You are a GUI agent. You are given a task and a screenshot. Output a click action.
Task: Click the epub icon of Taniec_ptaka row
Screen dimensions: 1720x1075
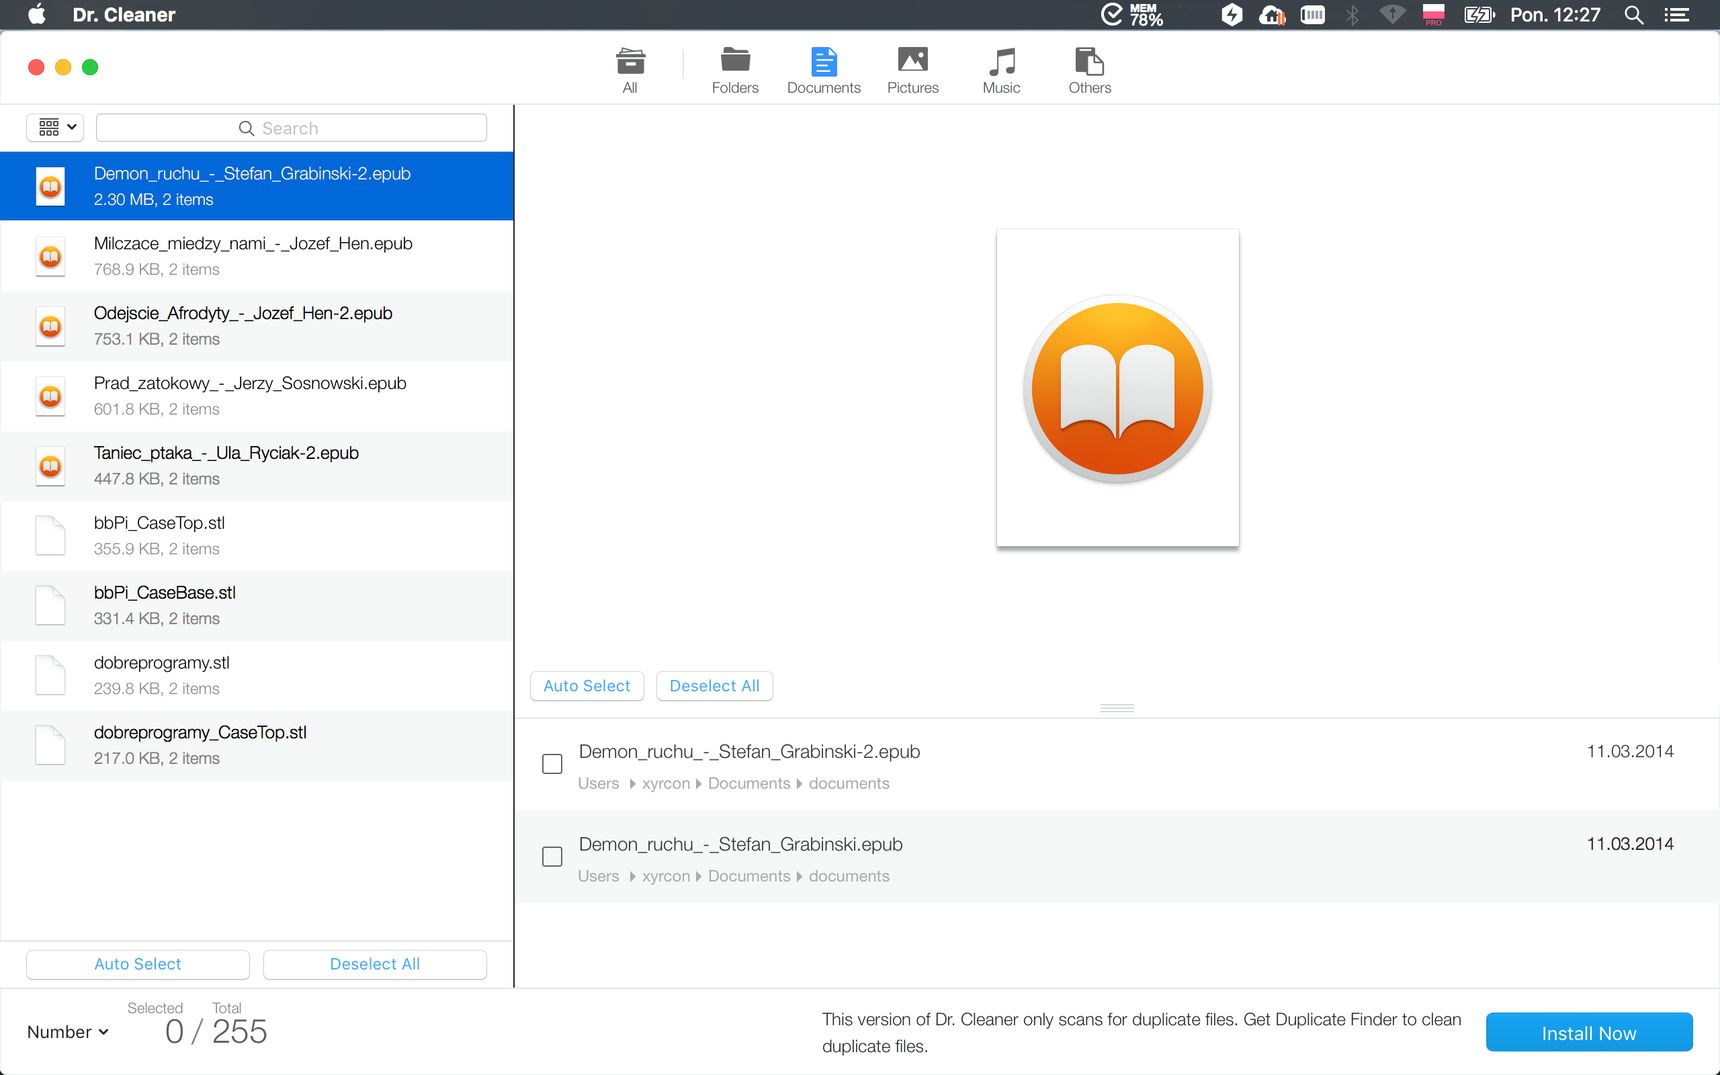[x=50, y=466]
